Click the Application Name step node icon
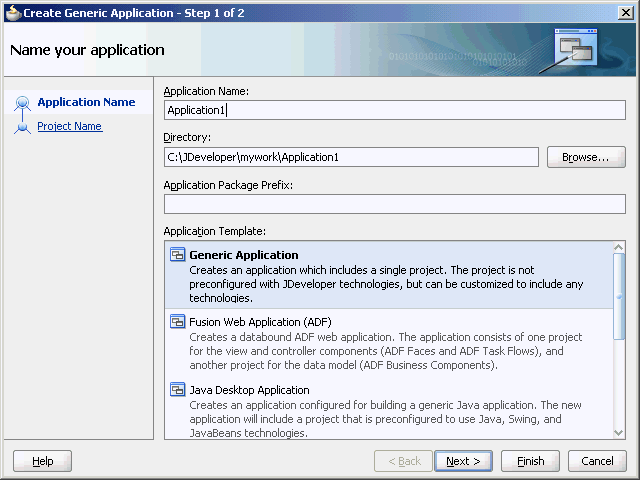 tap(22, 102)
